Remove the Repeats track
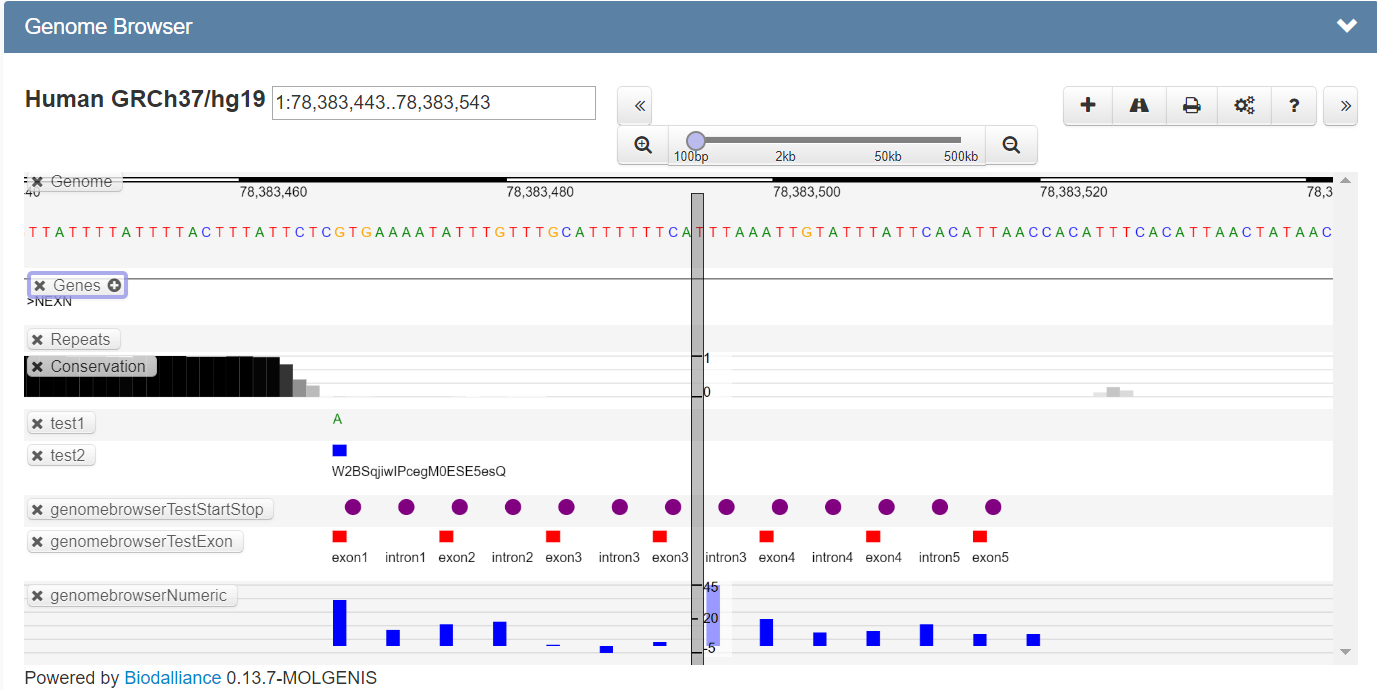The width and height of the screenshot is (1377, 690). [38, 339]
